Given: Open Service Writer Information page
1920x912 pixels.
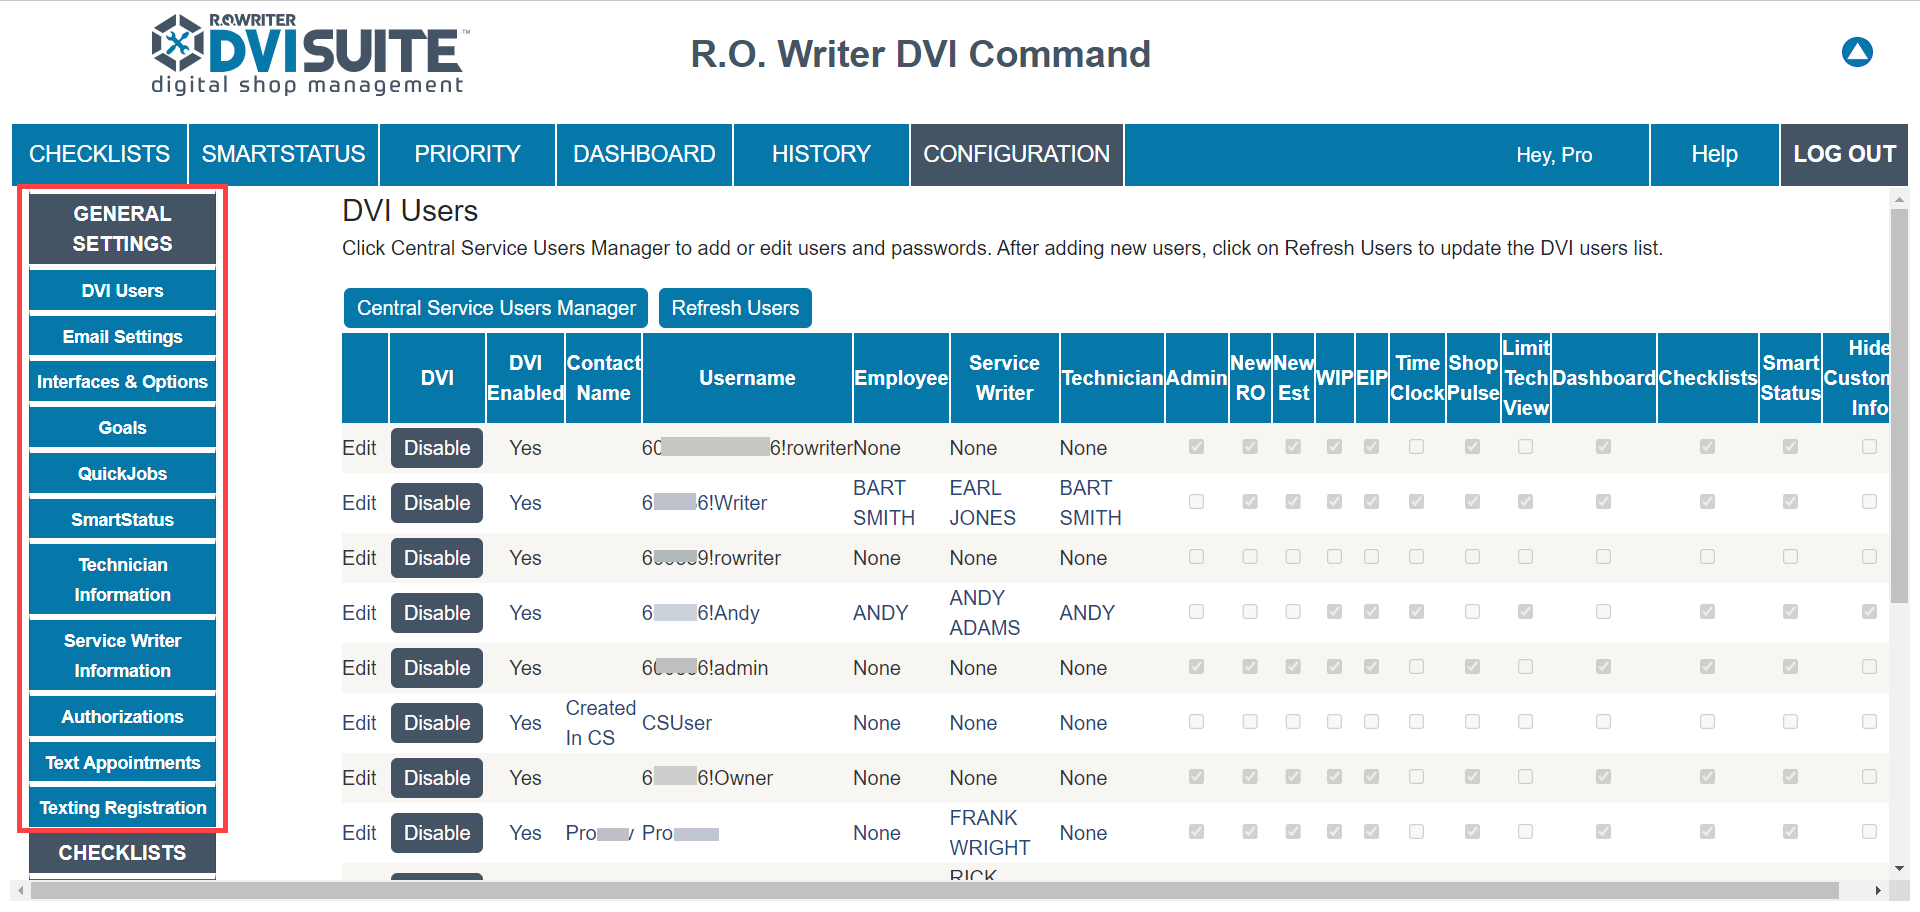Looking at the screenshot, I should tap(122, 656).
